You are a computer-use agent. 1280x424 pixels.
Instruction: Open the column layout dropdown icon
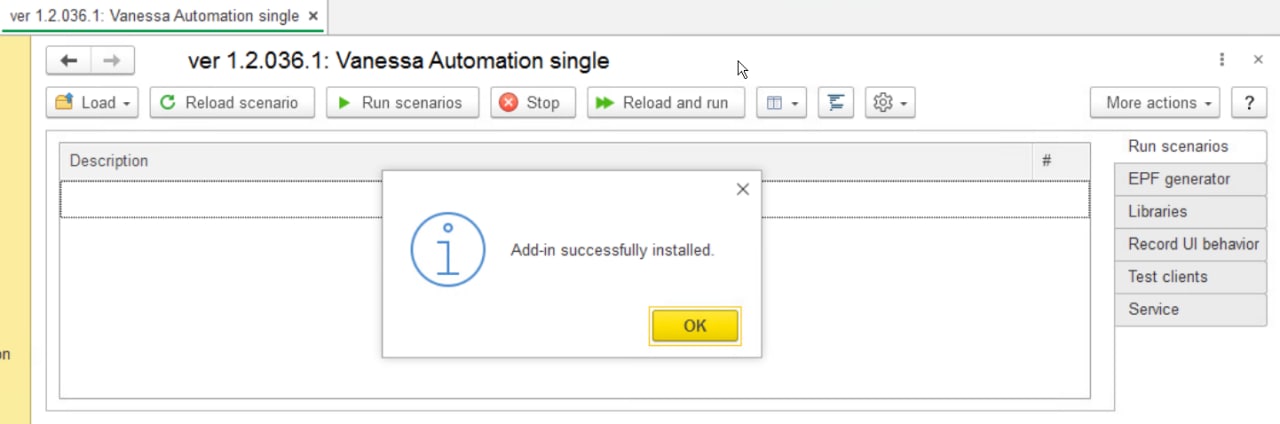tap(781, 103)
